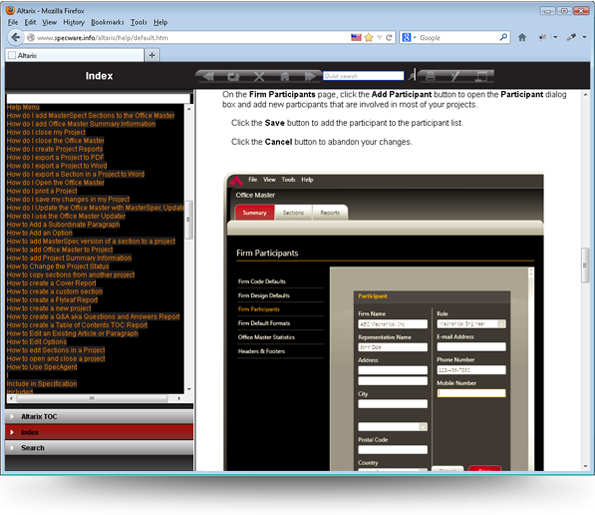Open 'How to create a Cover Report' link
Viewport: 595px width, 515px height.
[51, 283]
